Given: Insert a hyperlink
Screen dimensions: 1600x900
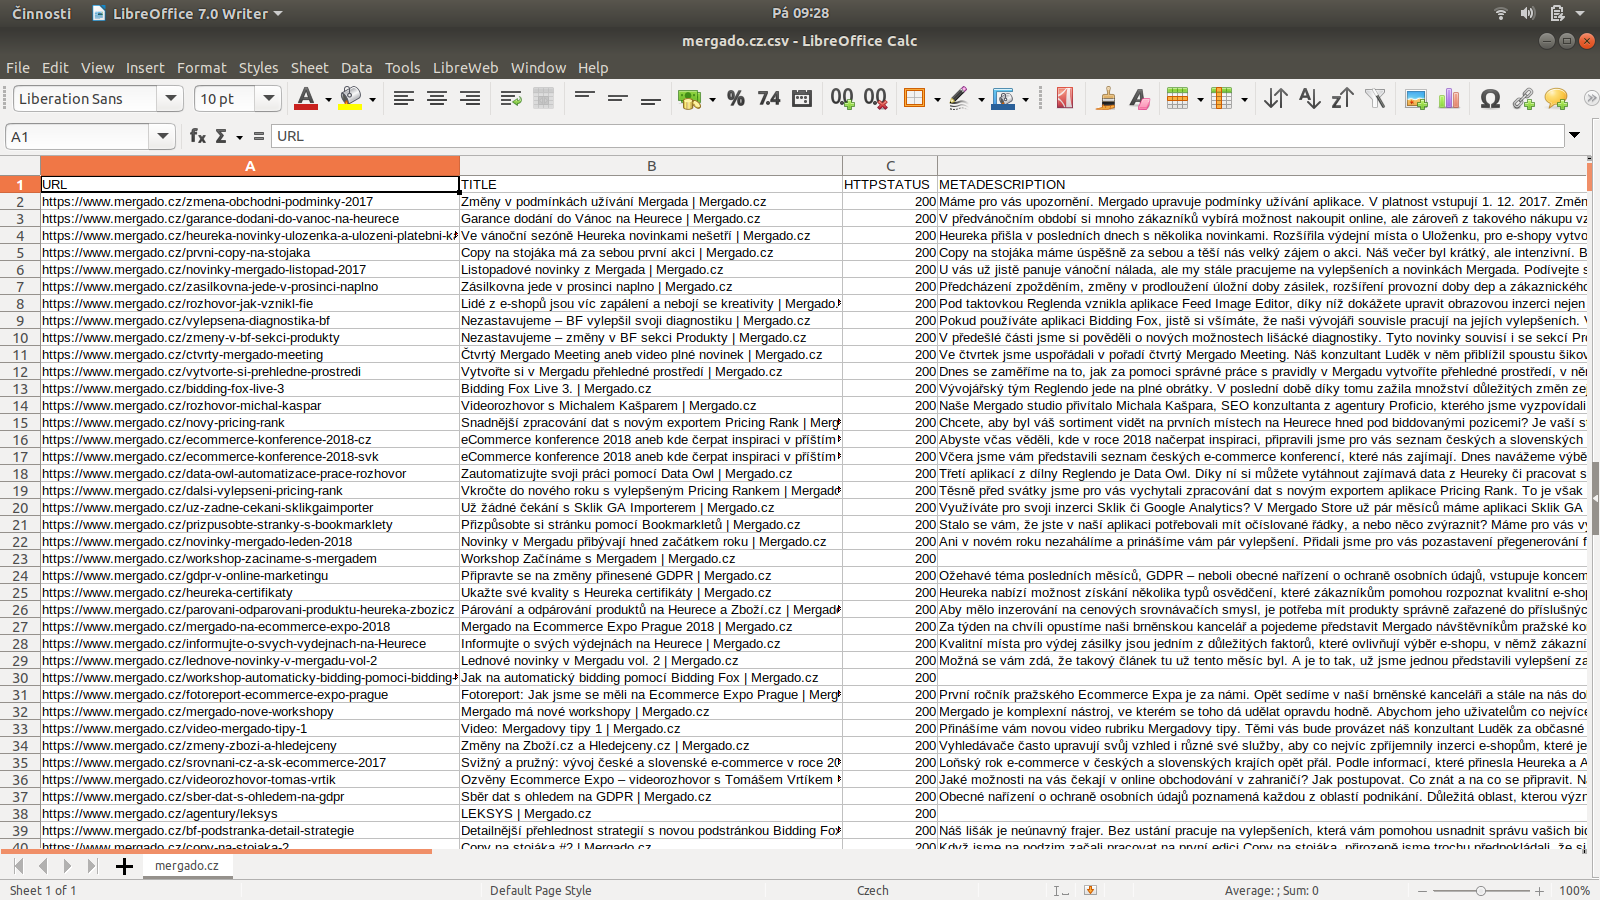Looking at the screenshot, I should point(1523,99).
